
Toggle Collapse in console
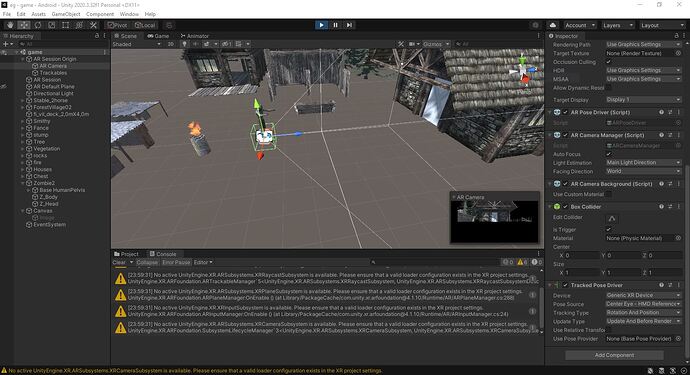pyautogui.click(x=147, y=262)
